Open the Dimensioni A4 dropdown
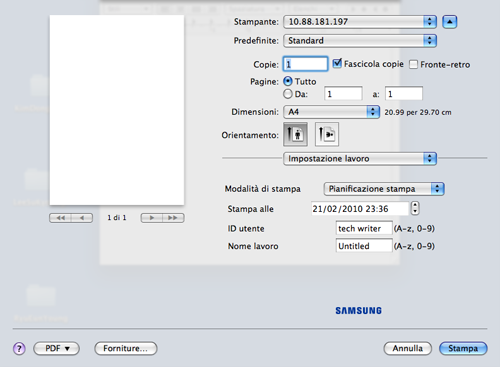Viewport: 500px width, 367px height. tap(331, 112)
